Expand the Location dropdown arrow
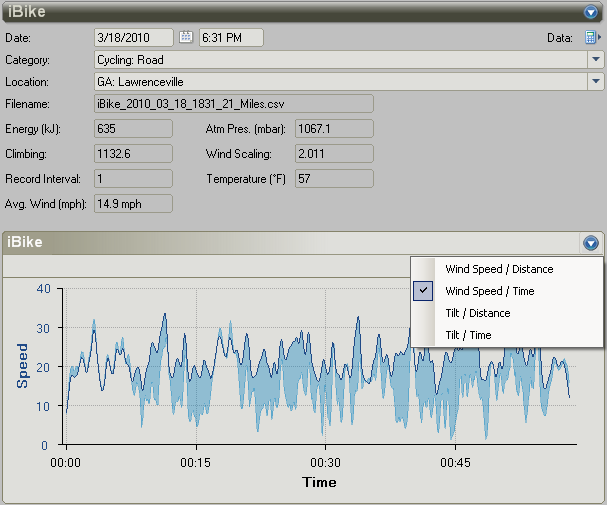This screenshot has width=607, height=505. pos(596,82)
